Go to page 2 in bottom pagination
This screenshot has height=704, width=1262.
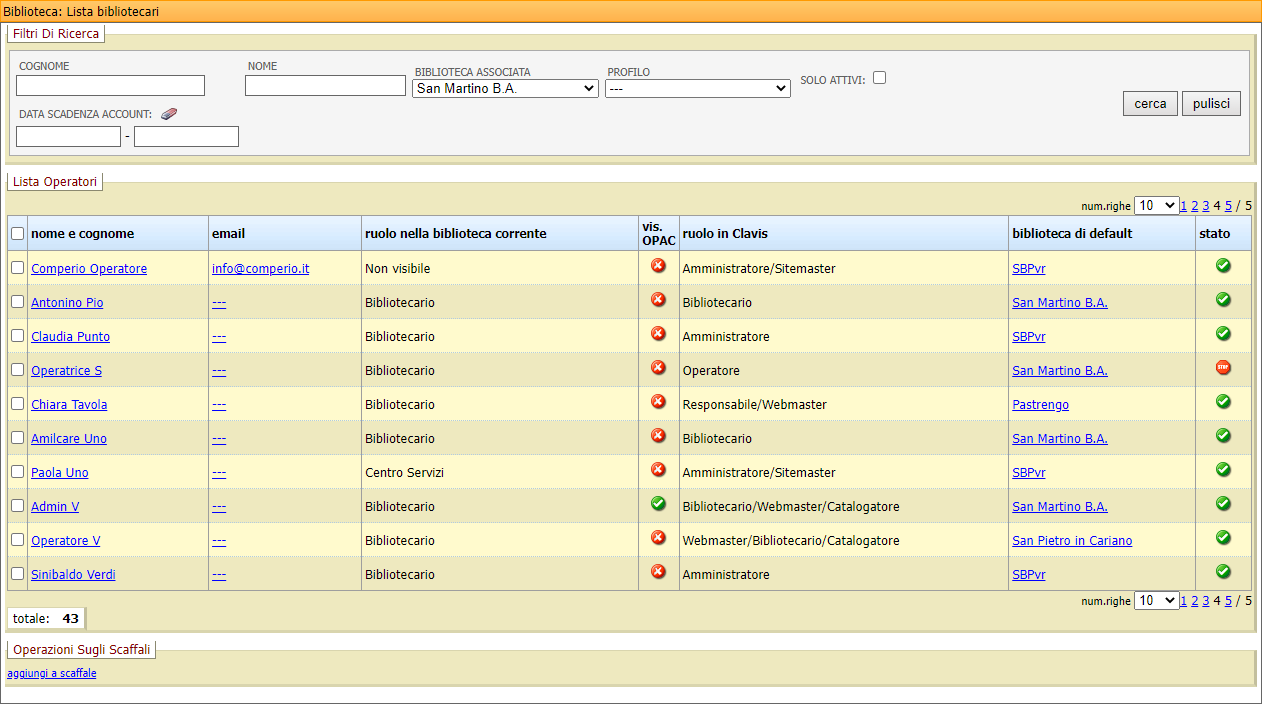[x=1194, y=601]
